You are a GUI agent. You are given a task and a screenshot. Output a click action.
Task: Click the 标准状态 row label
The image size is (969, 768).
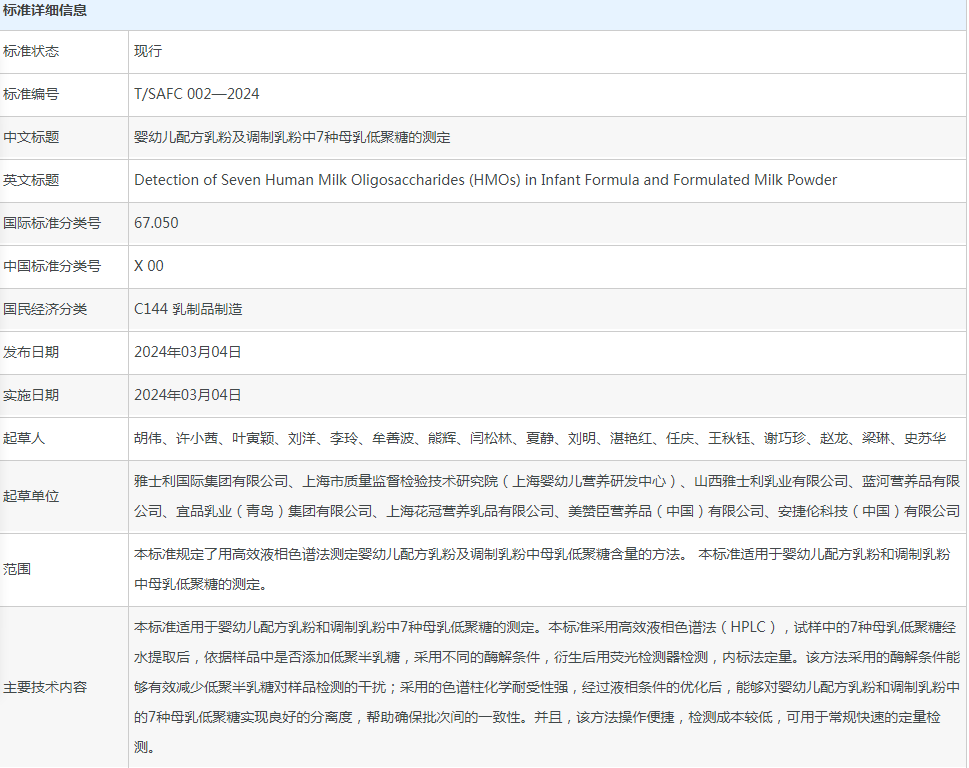(31, 51)
